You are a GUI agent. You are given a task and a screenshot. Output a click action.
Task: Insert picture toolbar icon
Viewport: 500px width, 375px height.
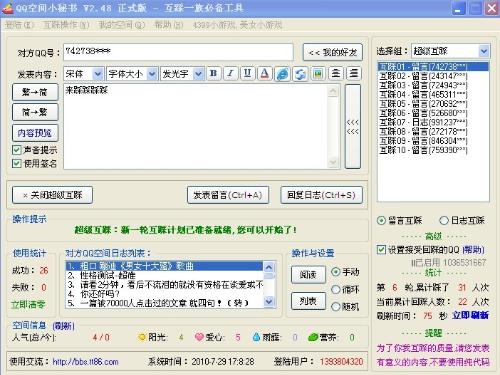click(318, 73)
